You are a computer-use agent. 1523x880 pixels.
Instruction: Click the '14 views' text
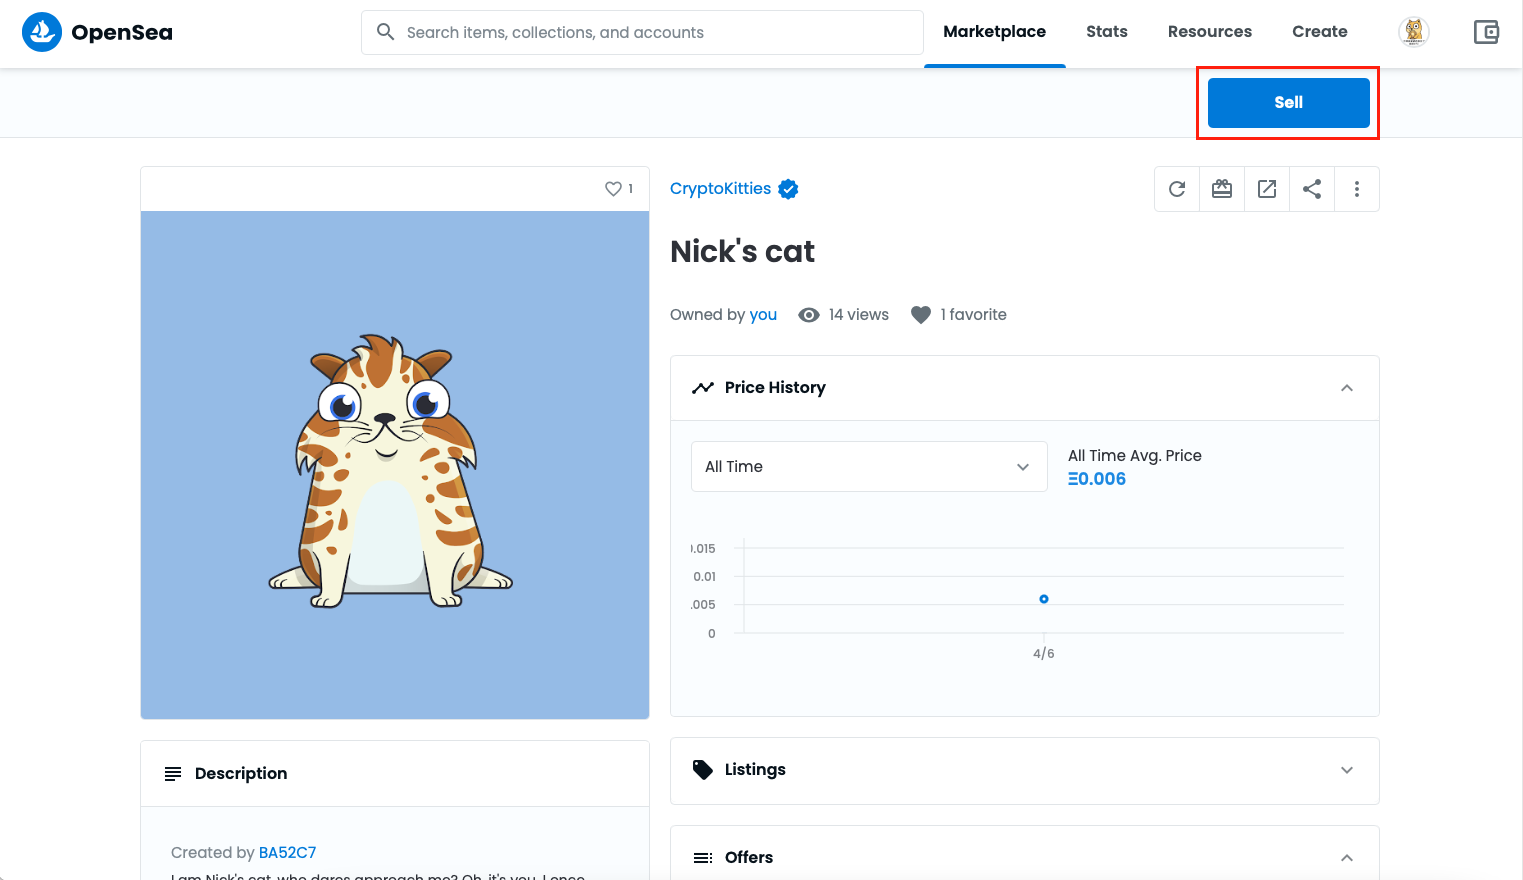click(x=859, y=315)
